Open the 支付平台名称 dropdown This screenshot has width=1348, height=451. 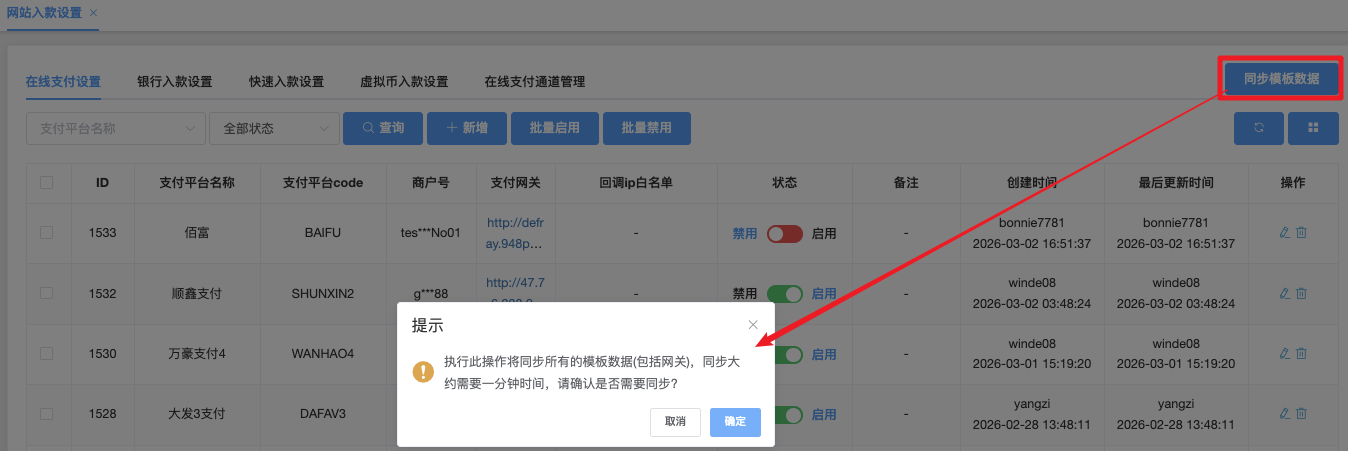[x=115, y=128]
